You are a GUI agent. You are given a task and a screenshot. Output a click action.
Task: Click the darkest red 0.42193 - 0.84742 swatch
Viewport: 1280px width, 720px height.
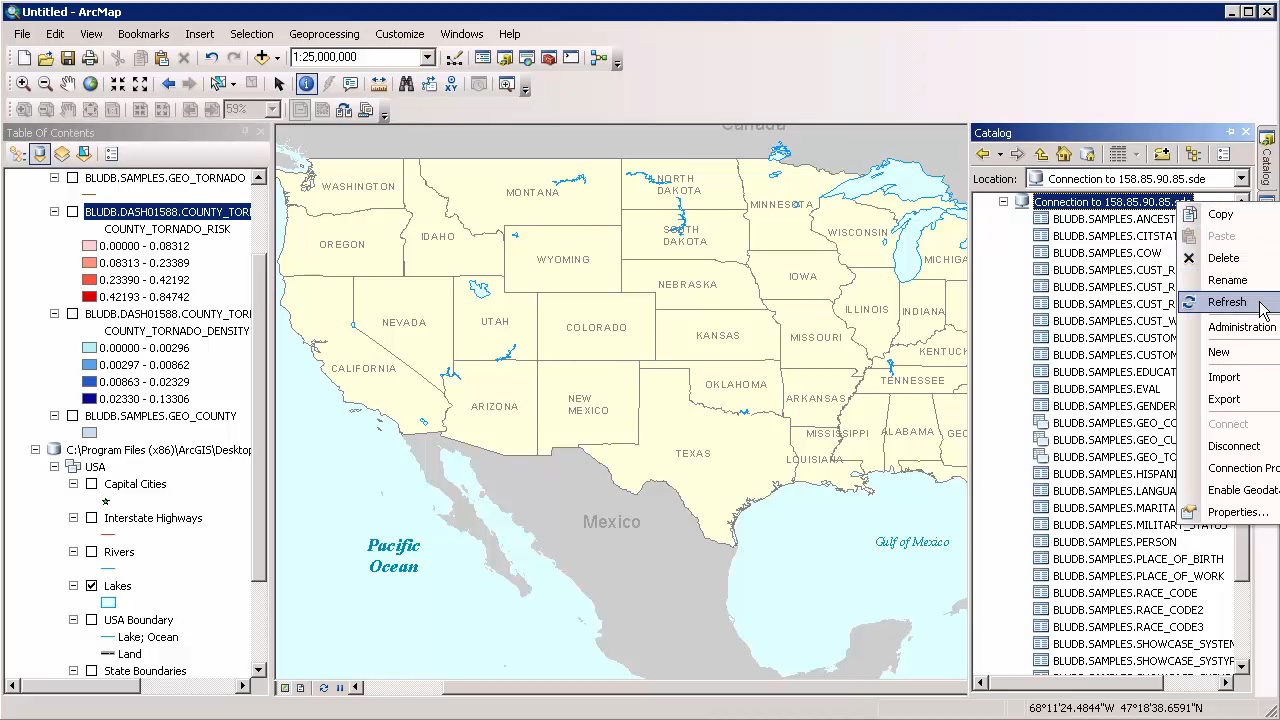click(x=89, y=297)
